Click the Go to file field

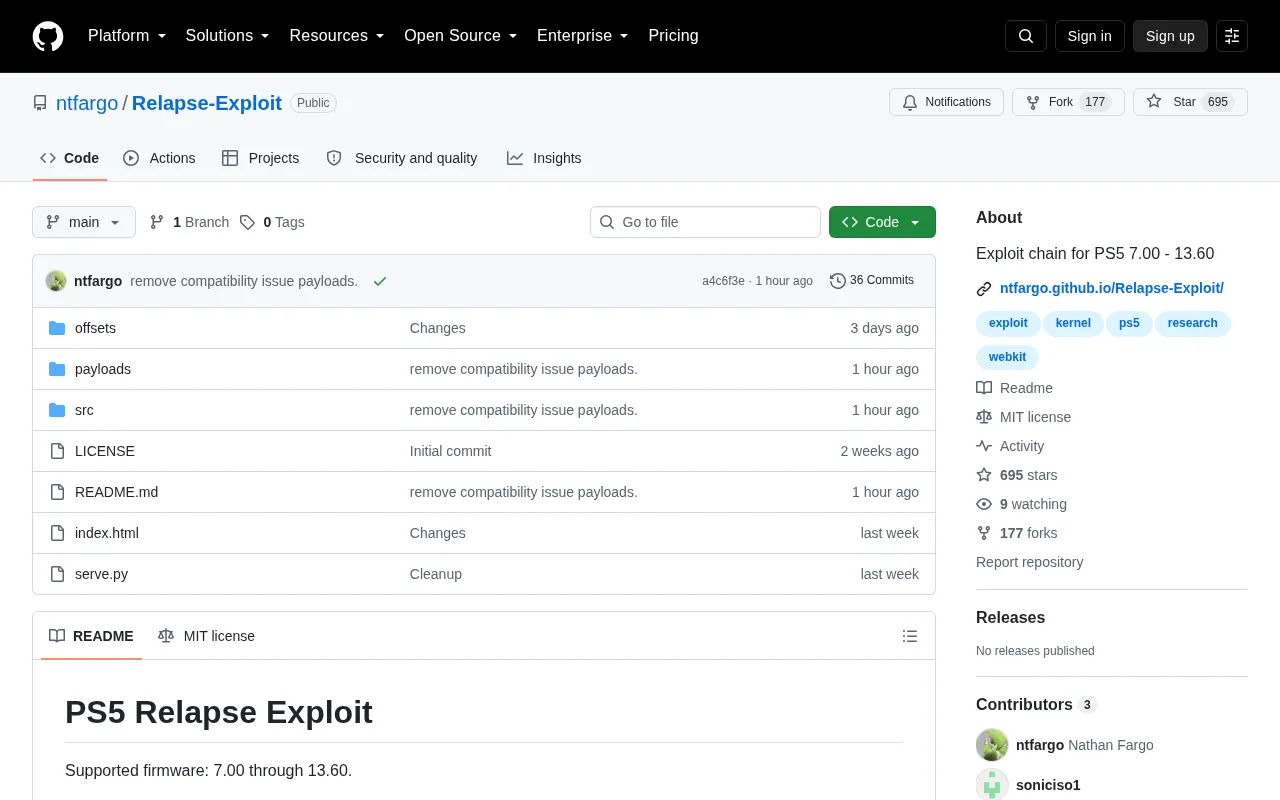[705, 222]
